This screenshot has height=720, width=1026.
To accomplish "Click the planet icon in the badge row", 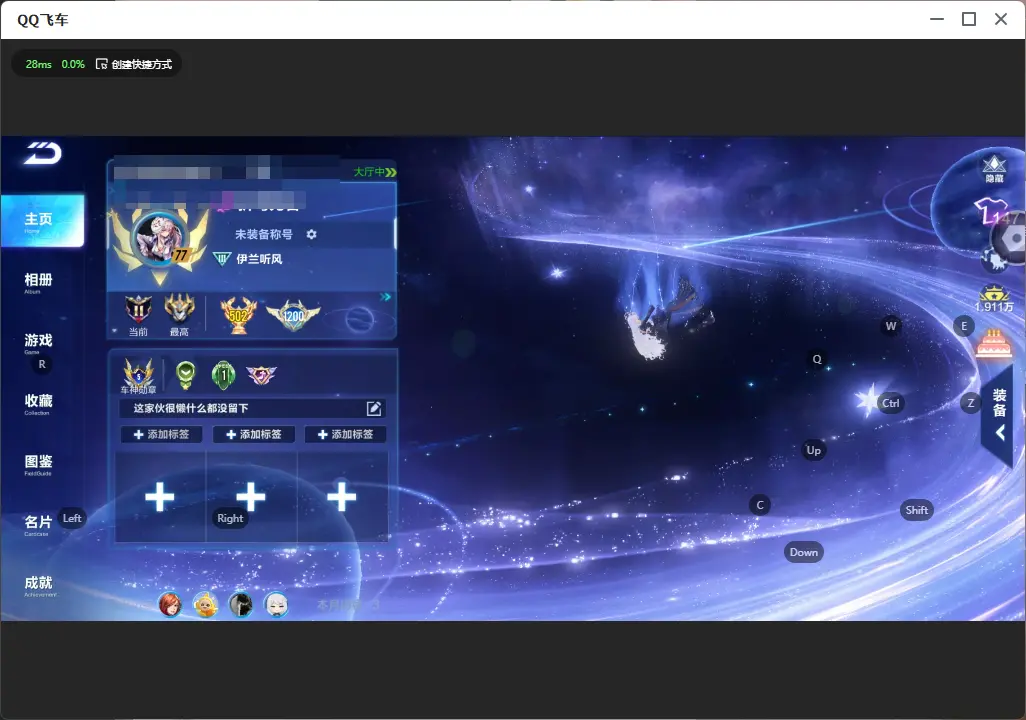I will tap(359, 320).
